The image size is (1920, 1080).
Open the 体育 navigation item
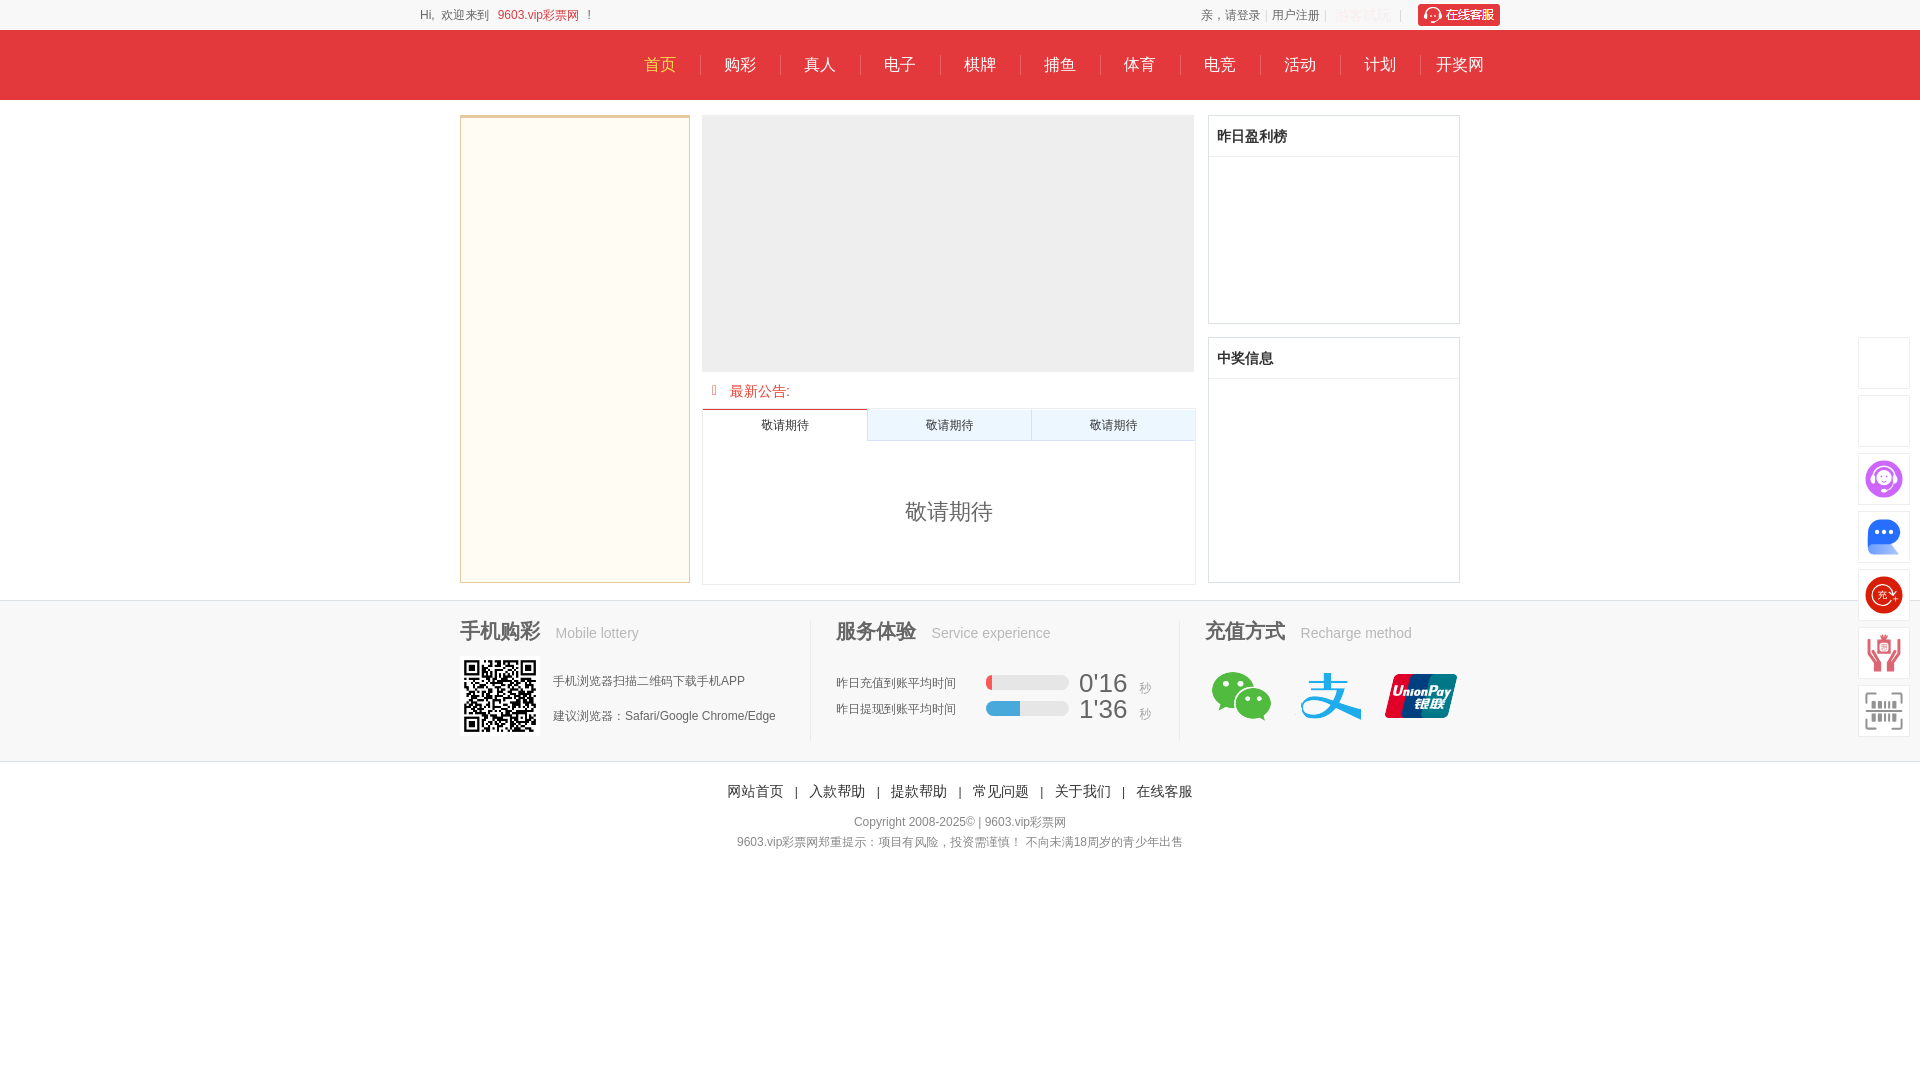(1140, 65)
